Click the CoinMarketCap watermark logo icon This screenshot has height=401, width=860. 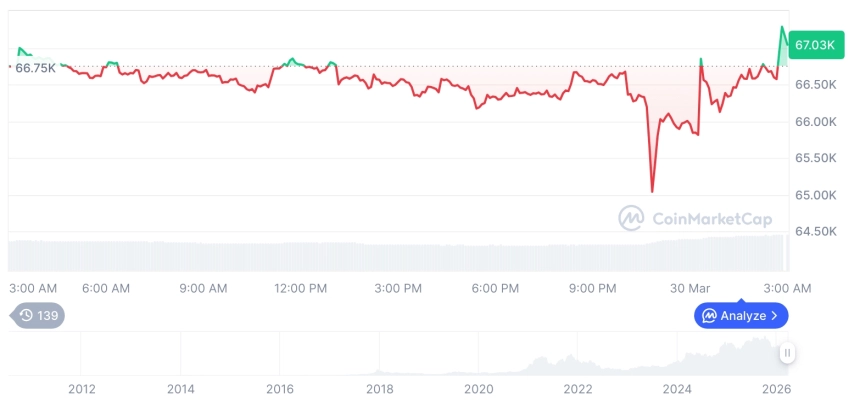coord(631,218)
